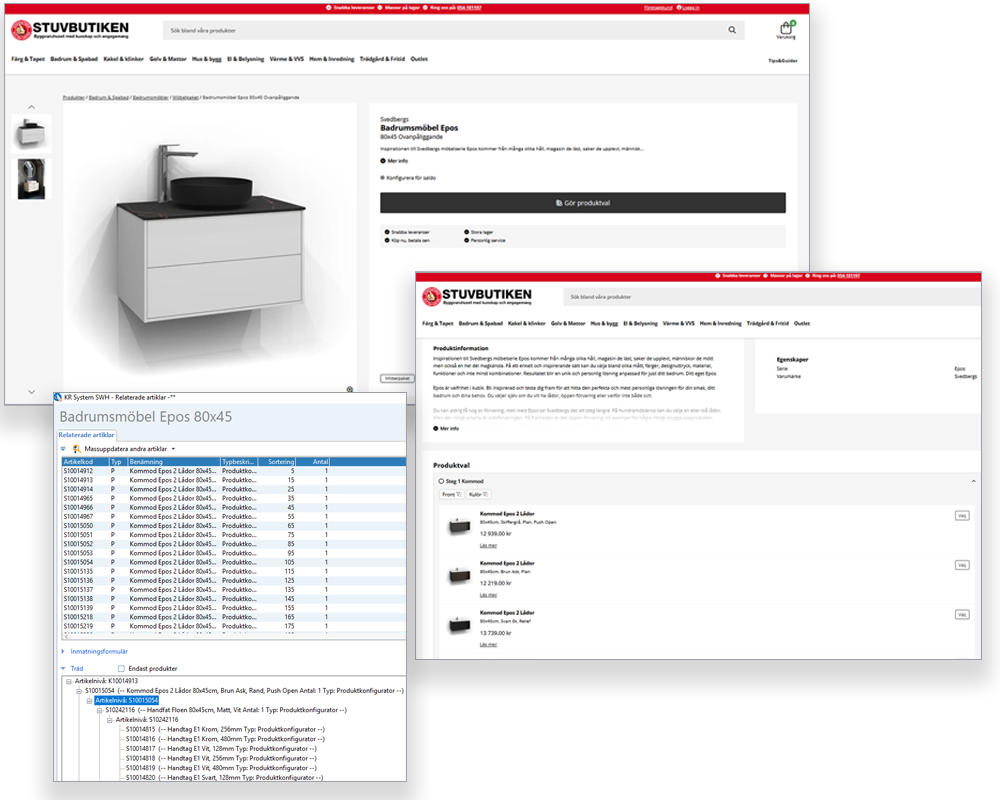Open the Relaterade artiklar tab
The width and height of the screenshot is (1000, 800).
[86, 435]
